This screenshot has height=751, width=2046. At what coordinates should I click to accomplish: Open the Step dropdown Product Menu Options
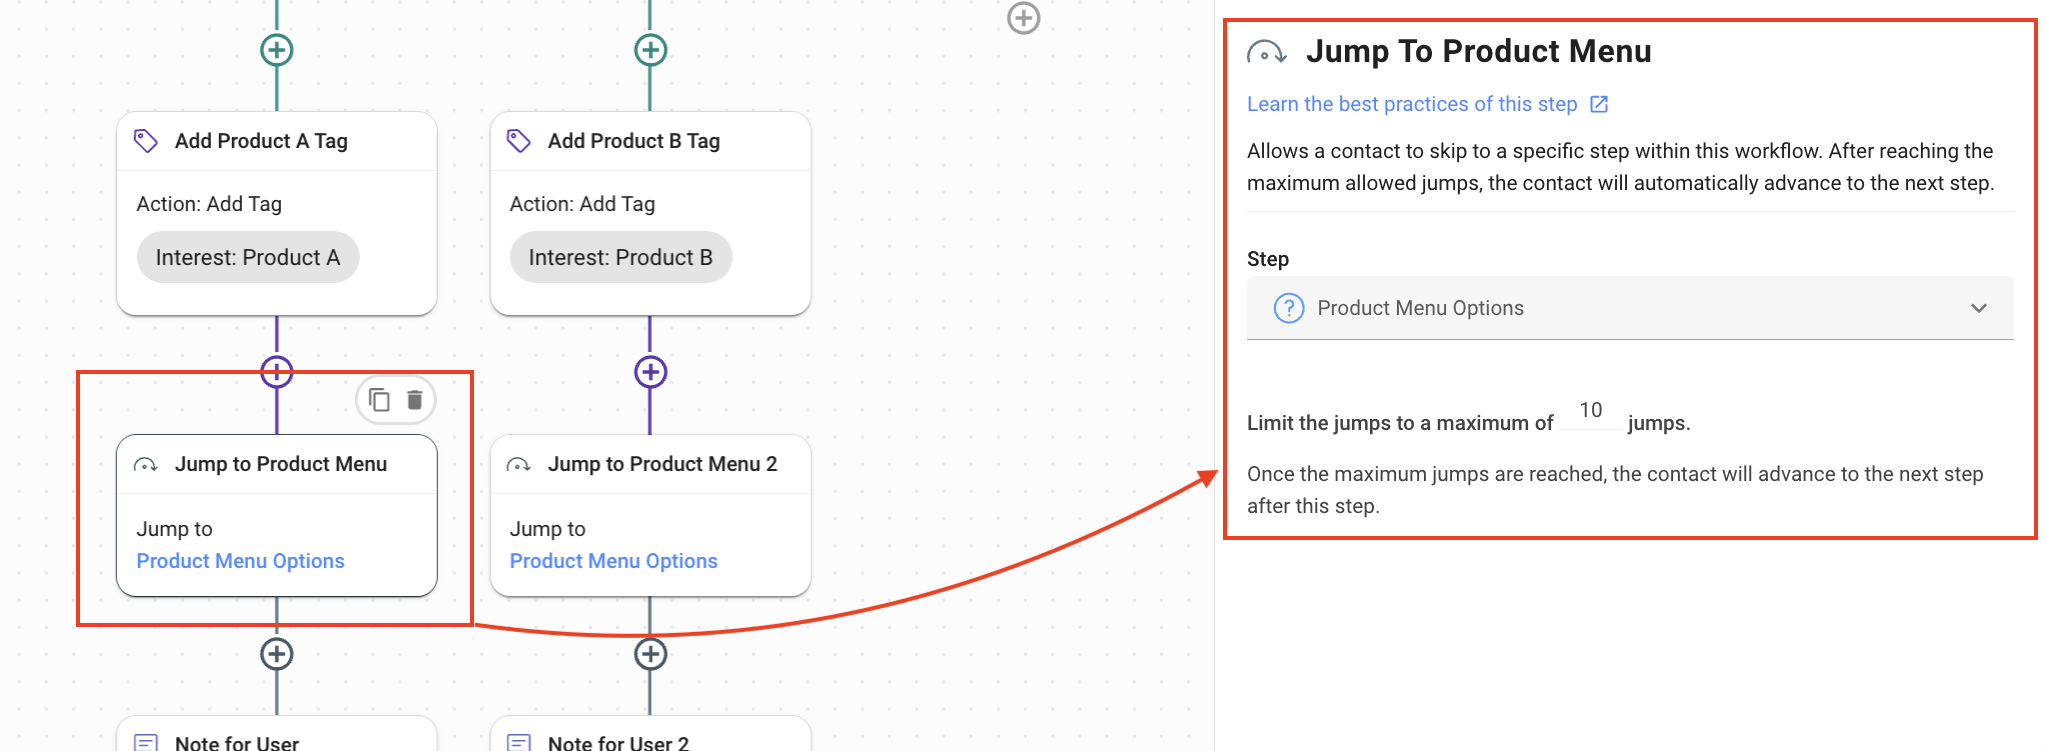coord(1629,308)
